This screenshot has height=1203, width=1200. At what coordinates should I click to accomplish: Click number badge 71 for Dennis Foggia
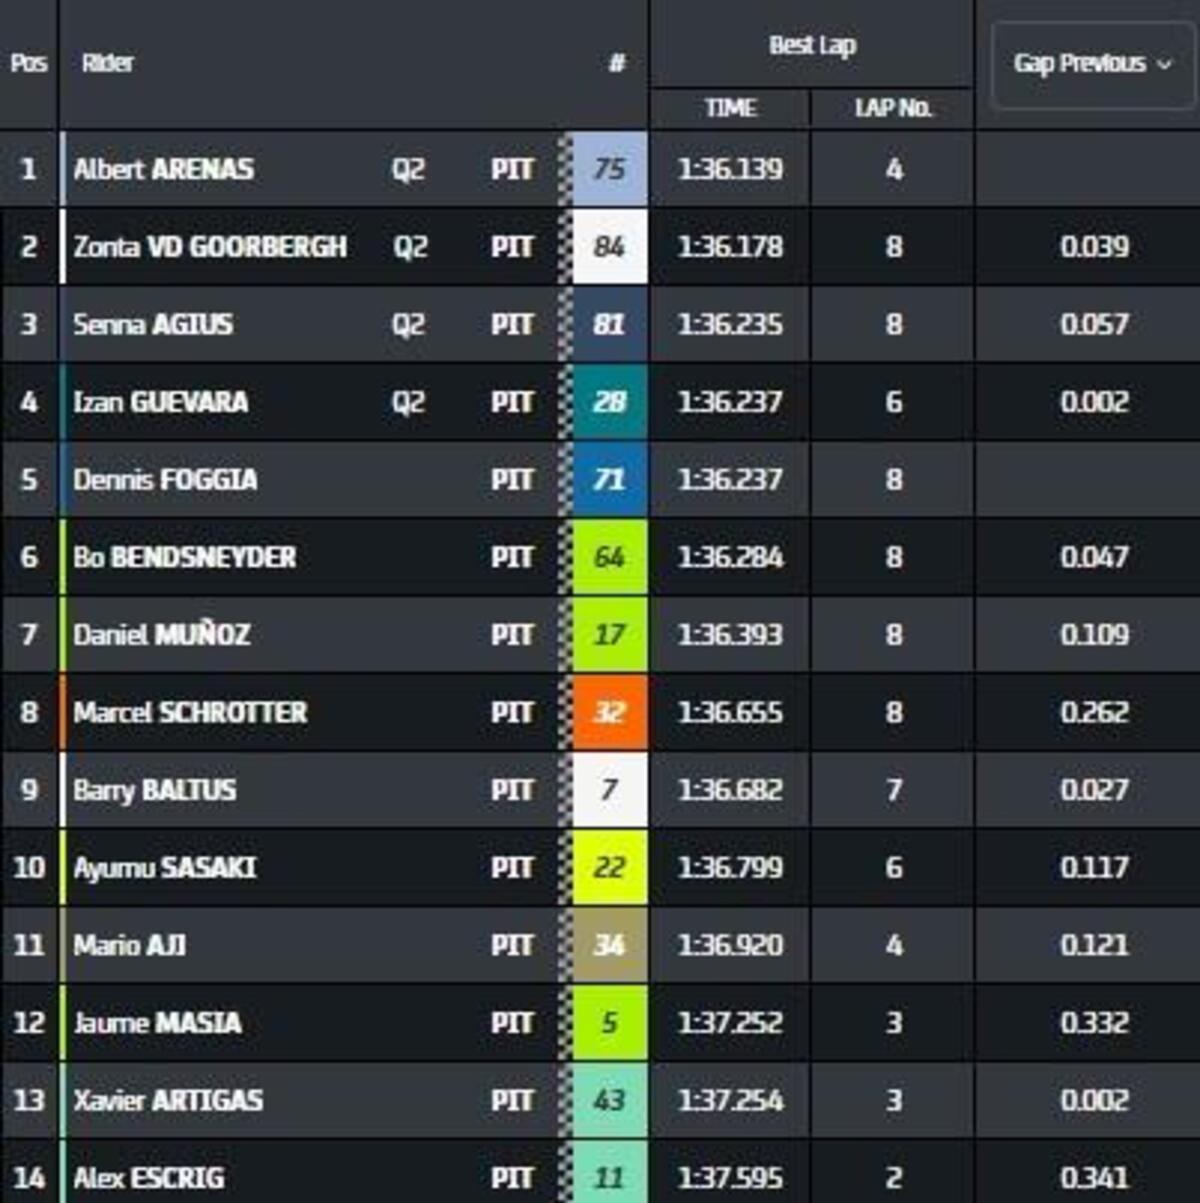[x=609, y=480]
